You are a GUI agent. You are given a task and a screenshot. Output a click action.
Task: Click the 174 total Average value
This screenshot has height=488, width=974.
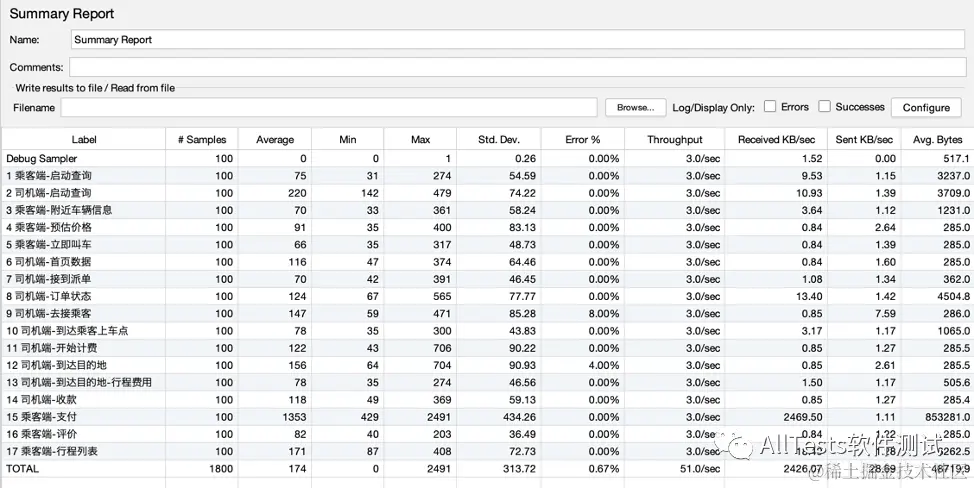click(x=298, y=469)
